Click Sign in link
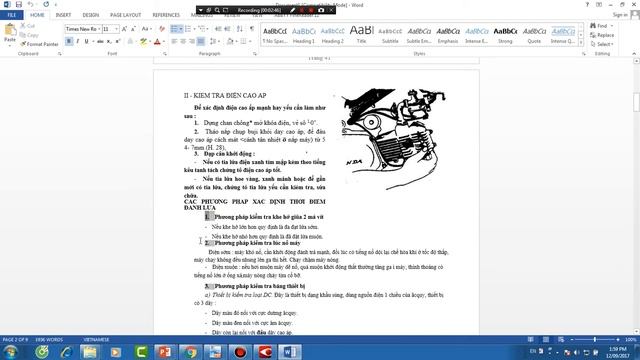The width and height of the screenshot is (640, 360). click(x=620, y=15)
